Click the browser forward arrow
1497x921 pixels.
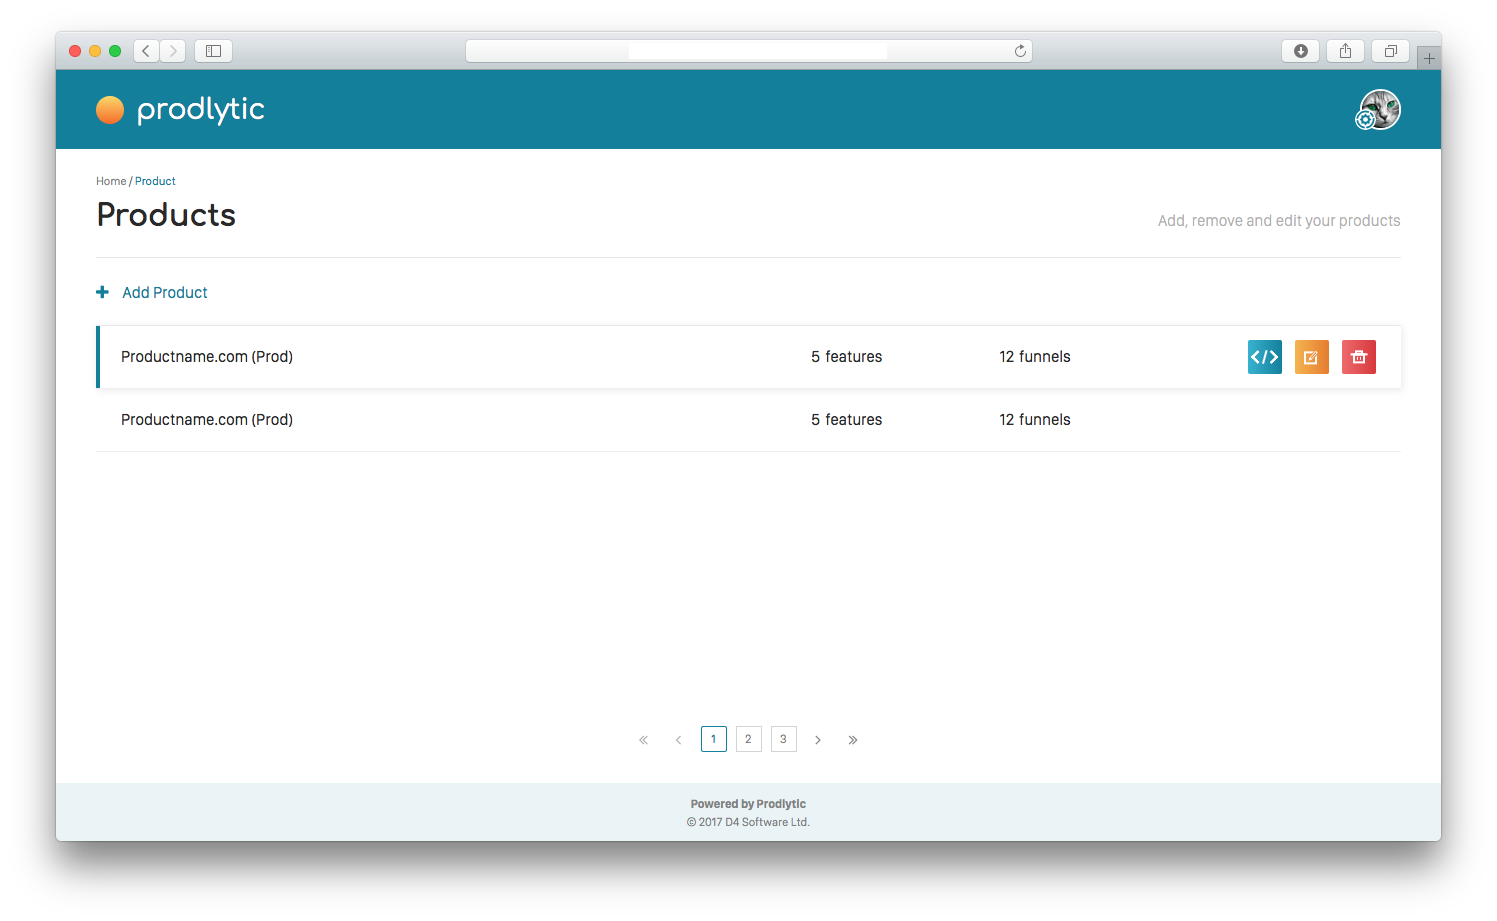point(173,51)
